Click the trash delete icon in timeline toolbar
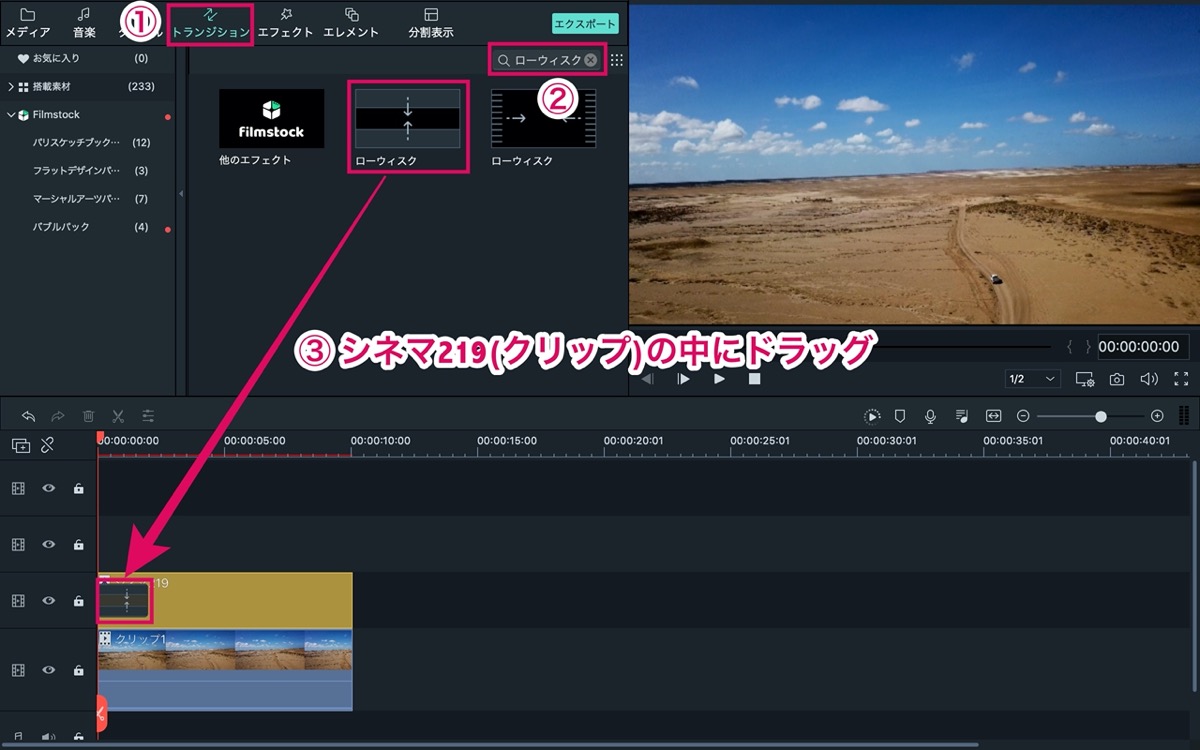 pyautogui.click(x=88, y=416)
